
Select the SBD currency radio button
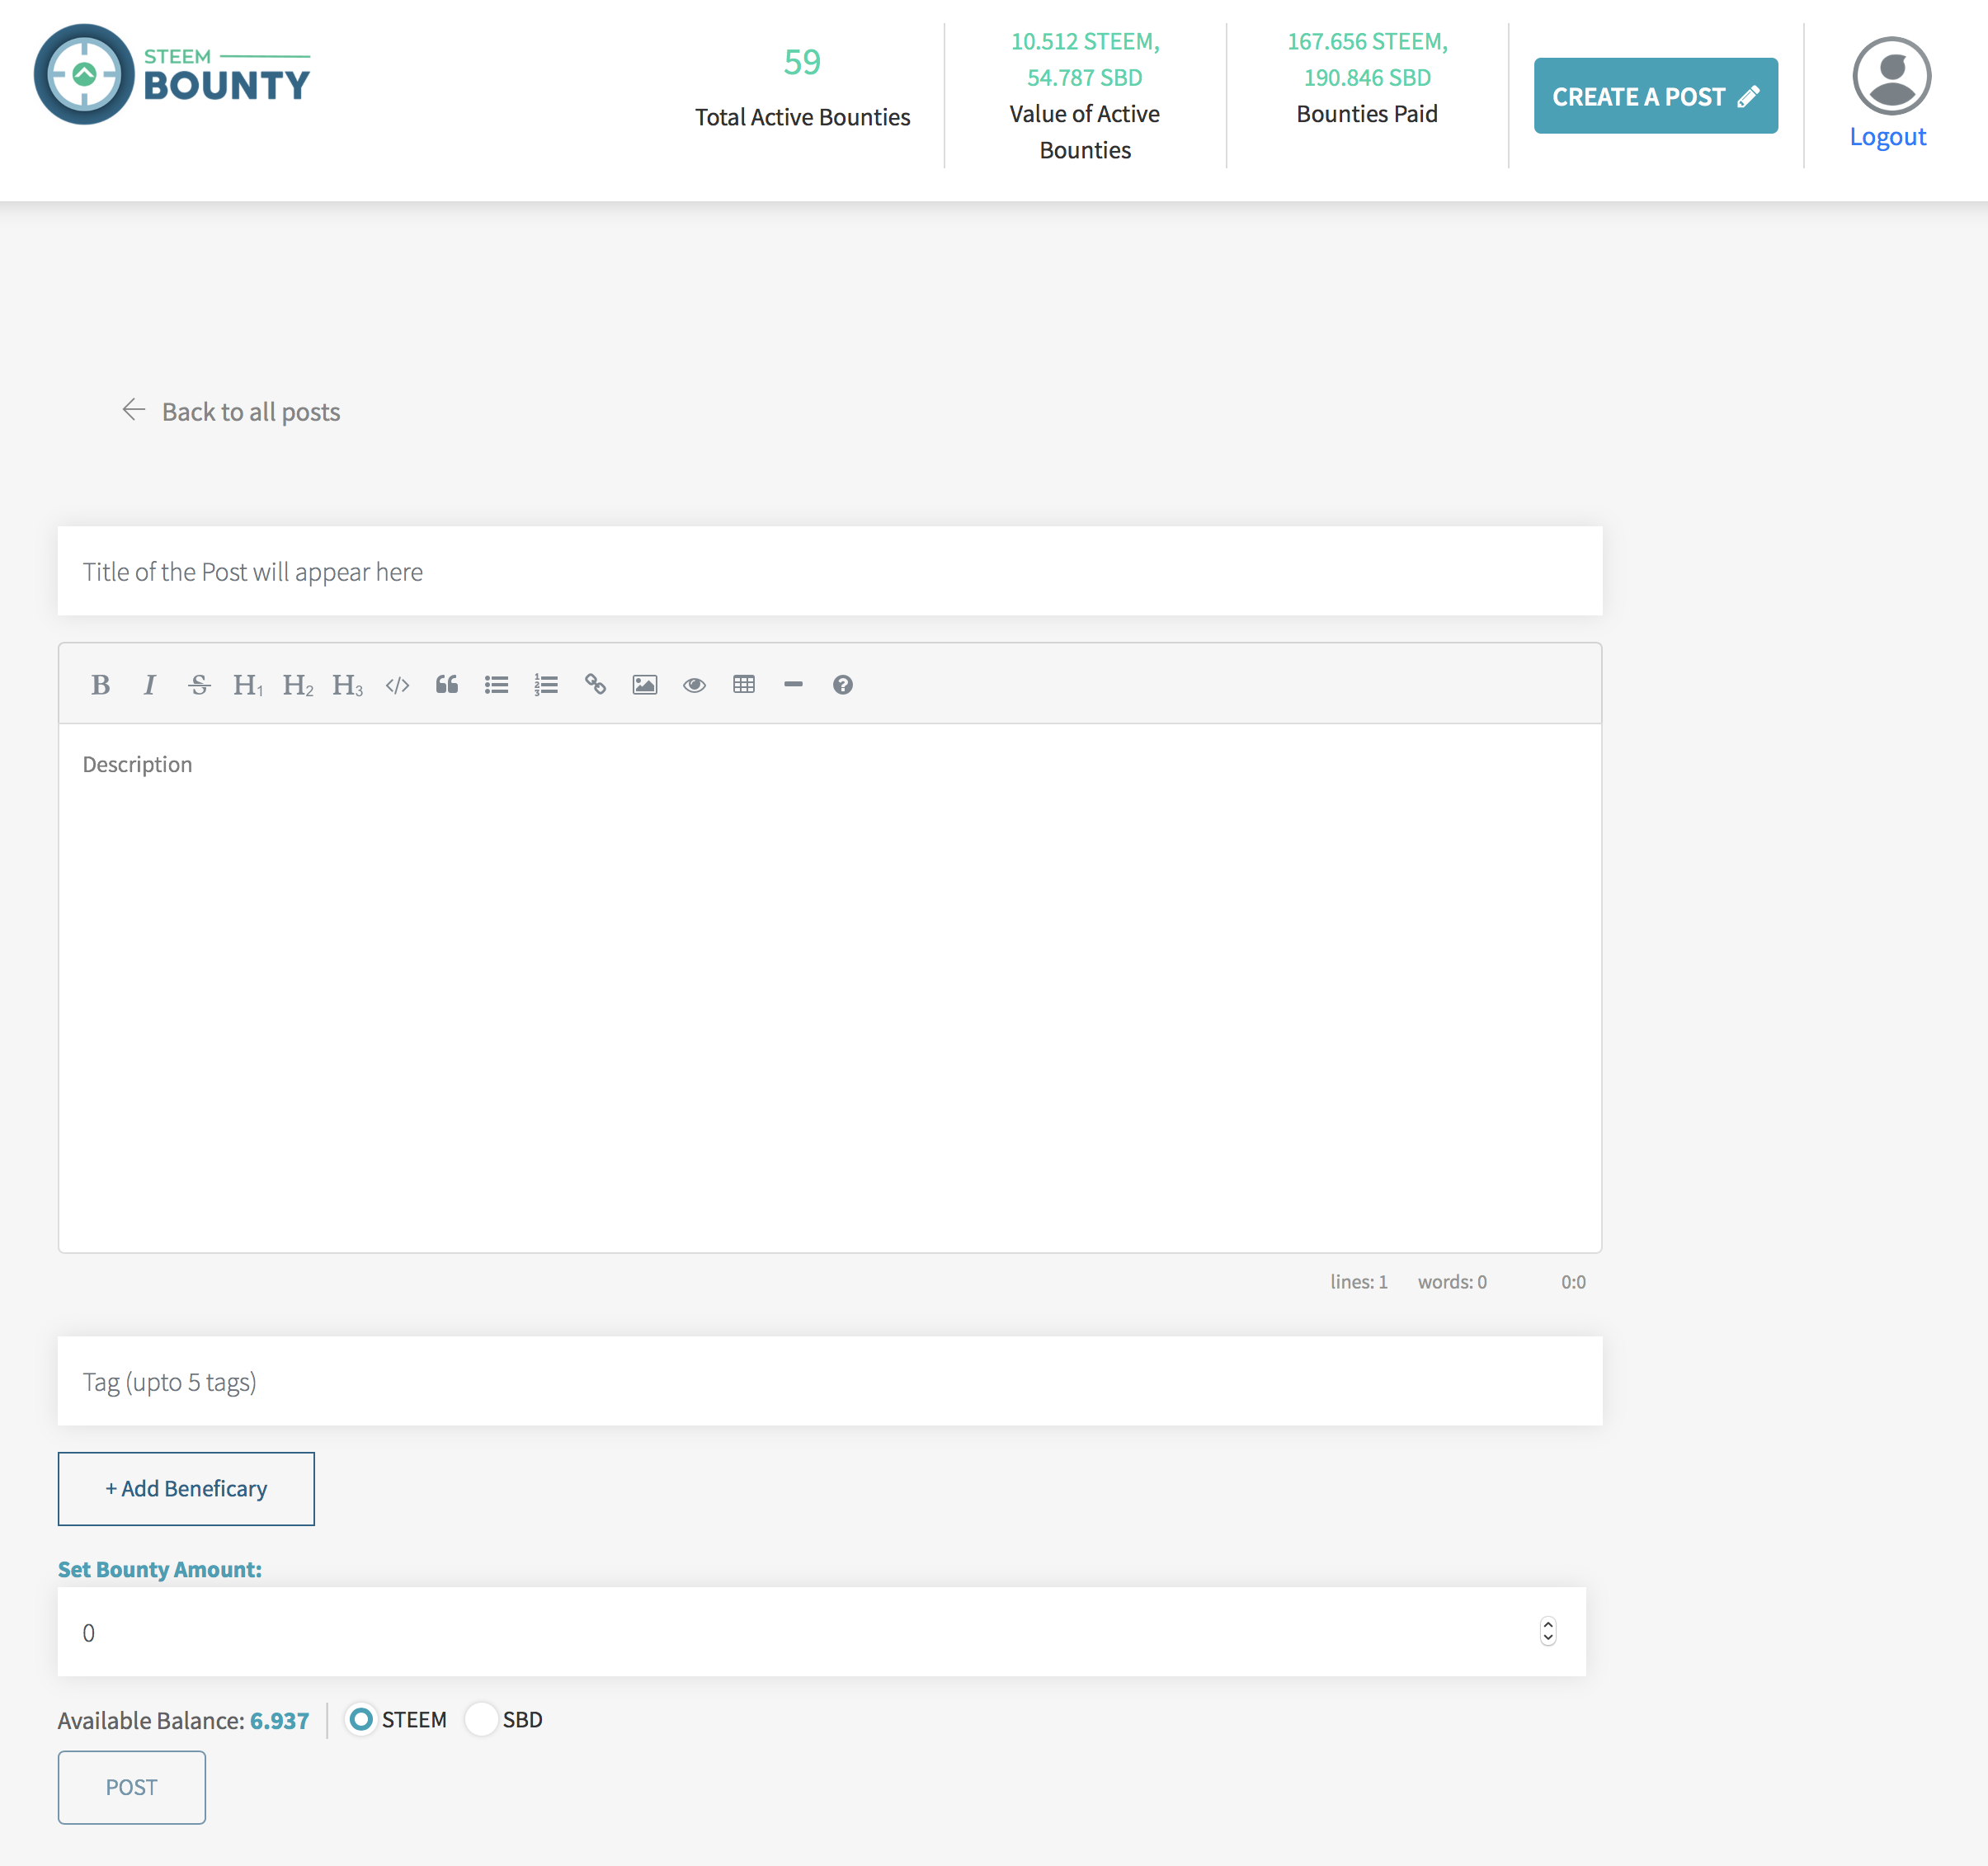point(482,1719)
